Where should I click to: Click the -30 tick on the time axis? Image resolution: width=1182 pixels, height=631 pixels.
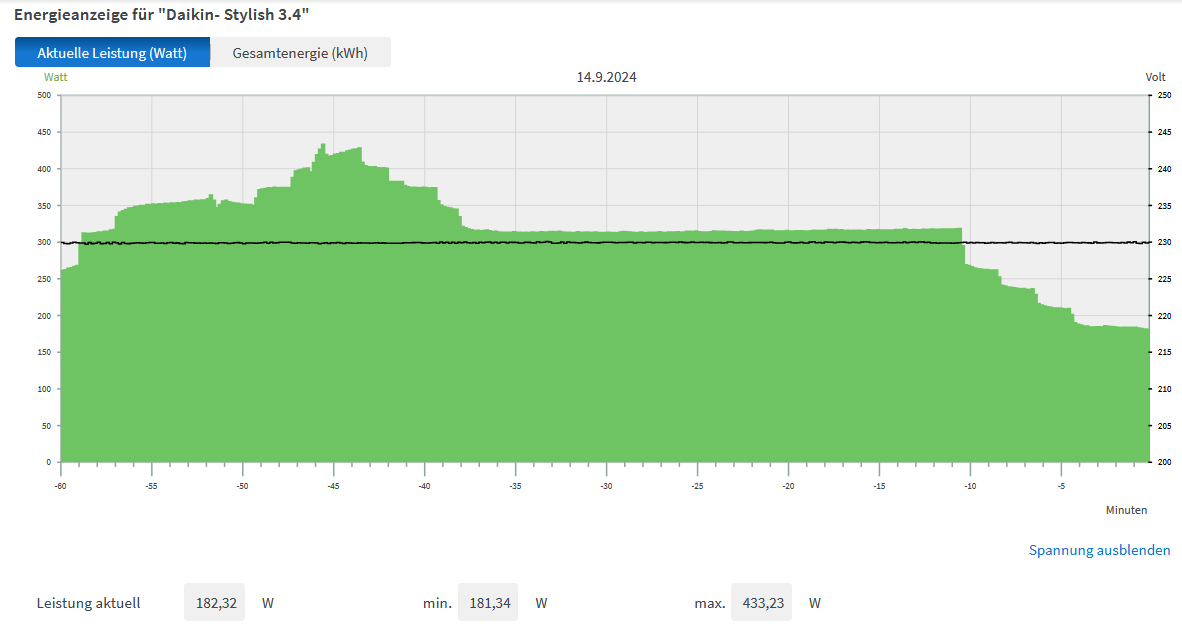(606, 486)
